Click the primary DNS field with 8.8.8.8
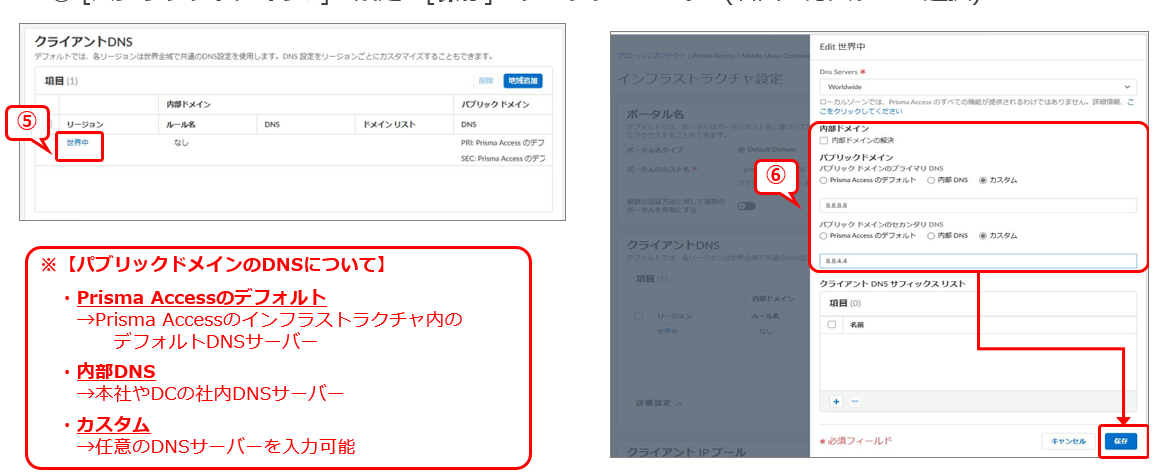 (x=977, y=206)
